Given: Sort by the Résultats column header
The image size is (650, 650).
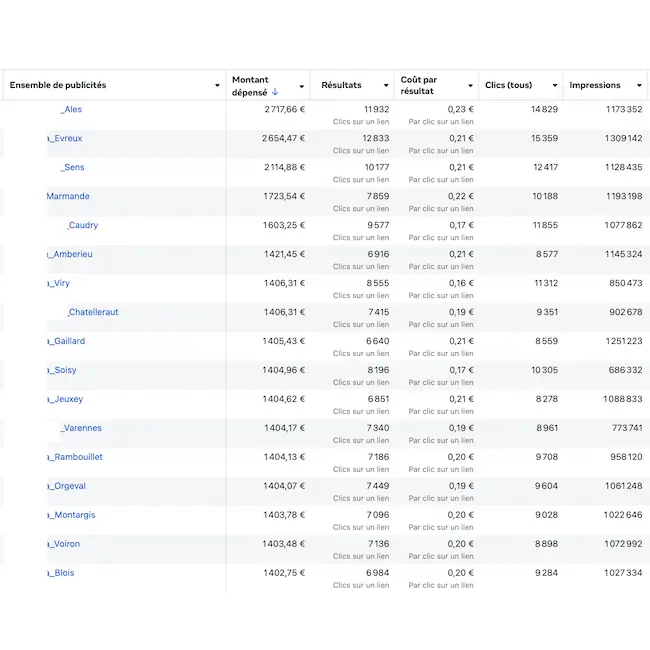Looking at the screenshot, I should (x=341, y=85).
